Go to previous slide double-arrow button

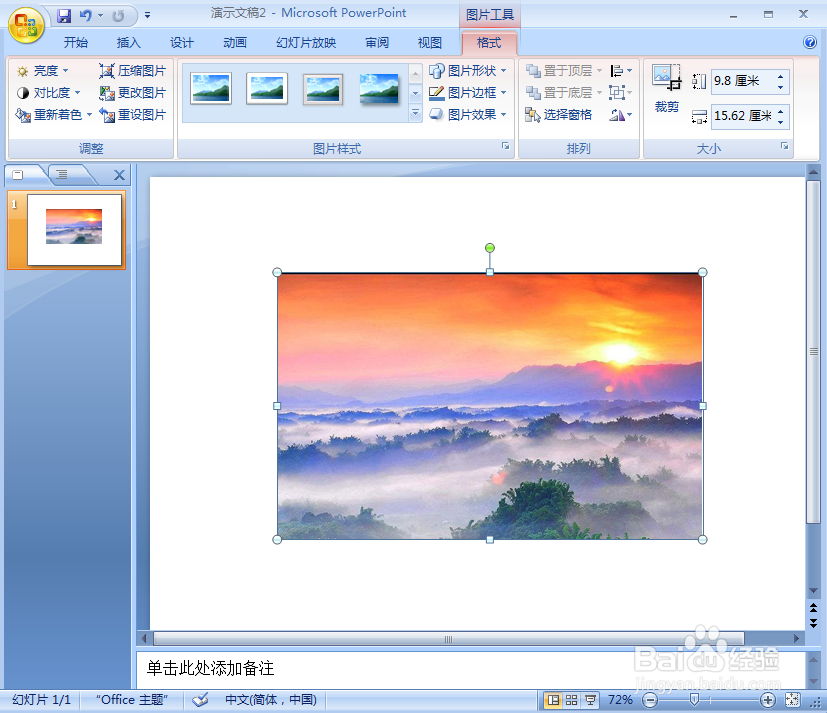813,607
